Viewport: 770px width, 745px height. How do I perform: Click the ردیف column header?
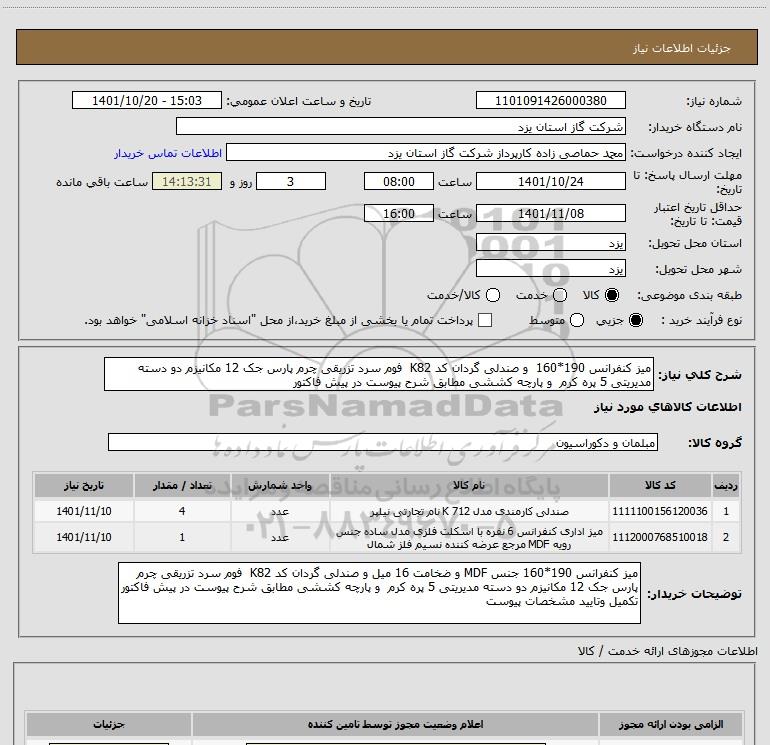(x=726, y=485)
